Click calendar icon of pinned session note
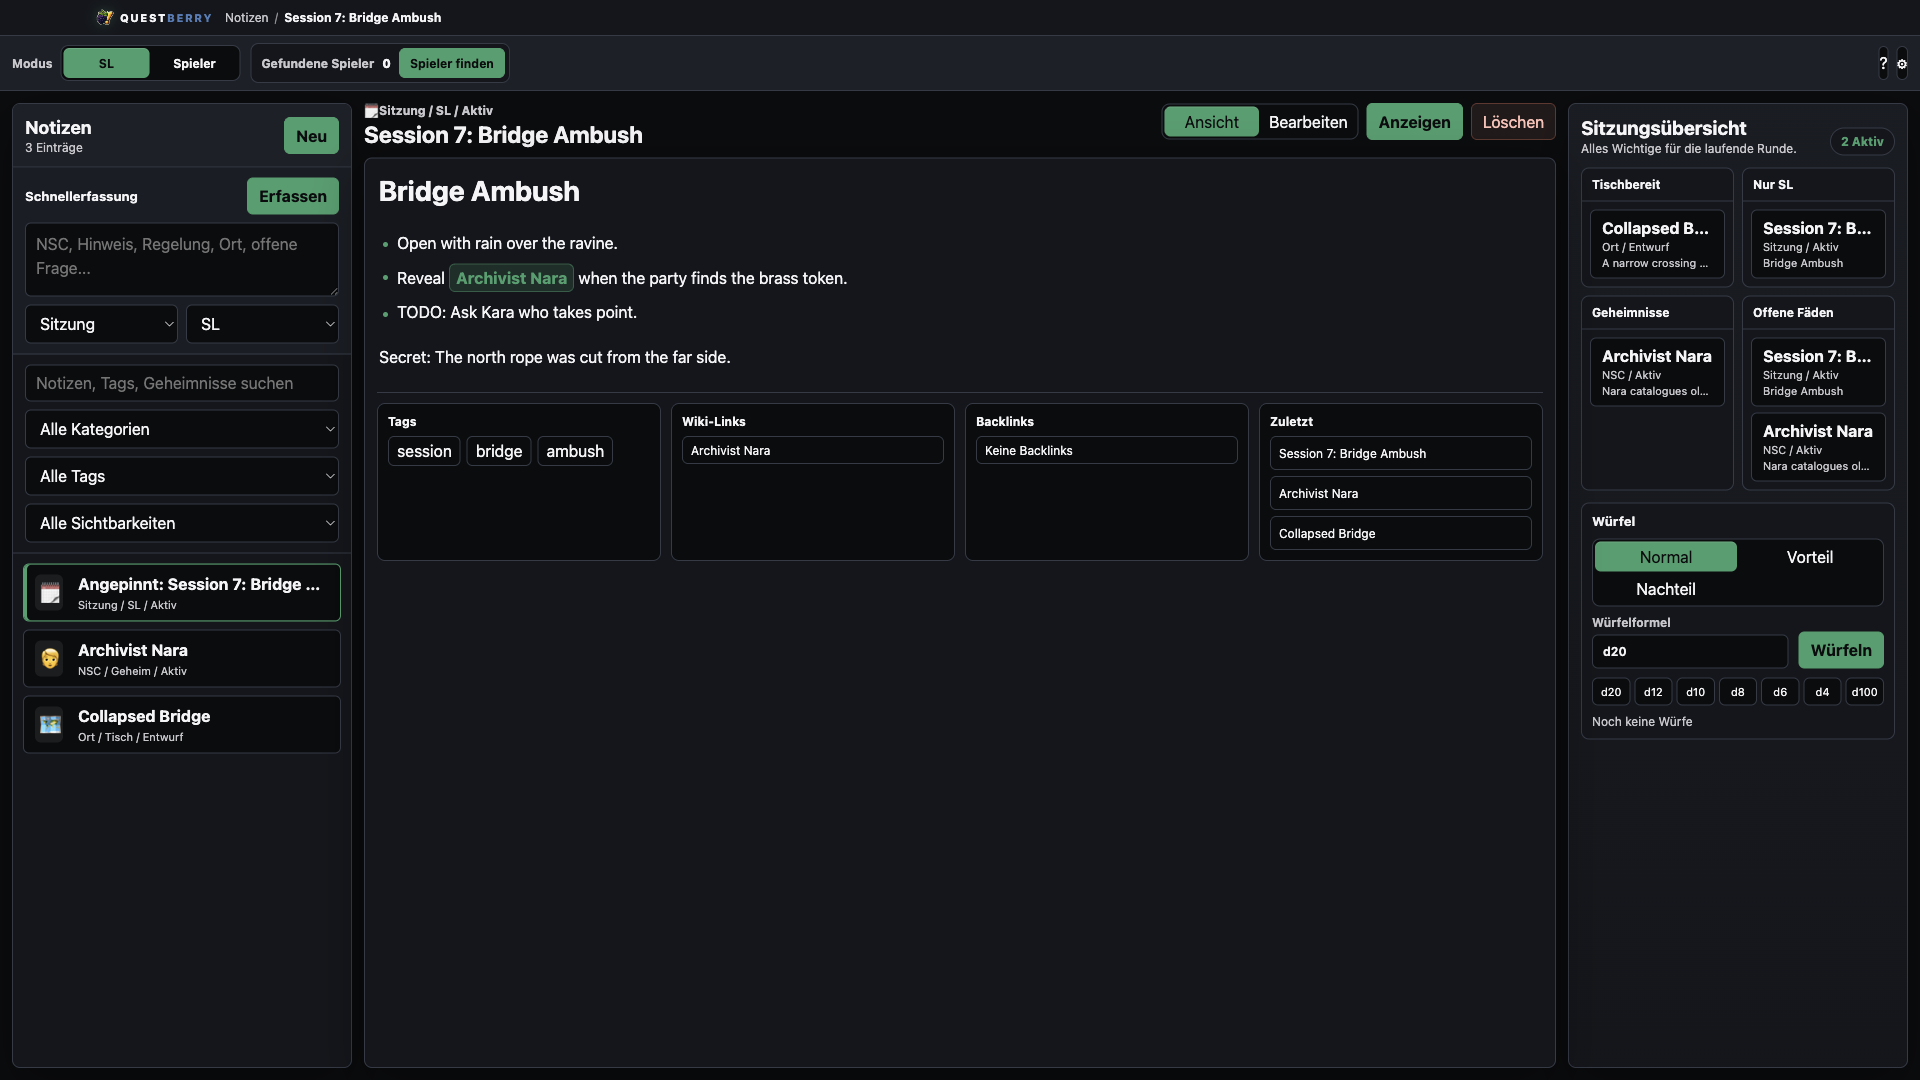This screenshot has width=1920, height=1080. pos(50,593)
